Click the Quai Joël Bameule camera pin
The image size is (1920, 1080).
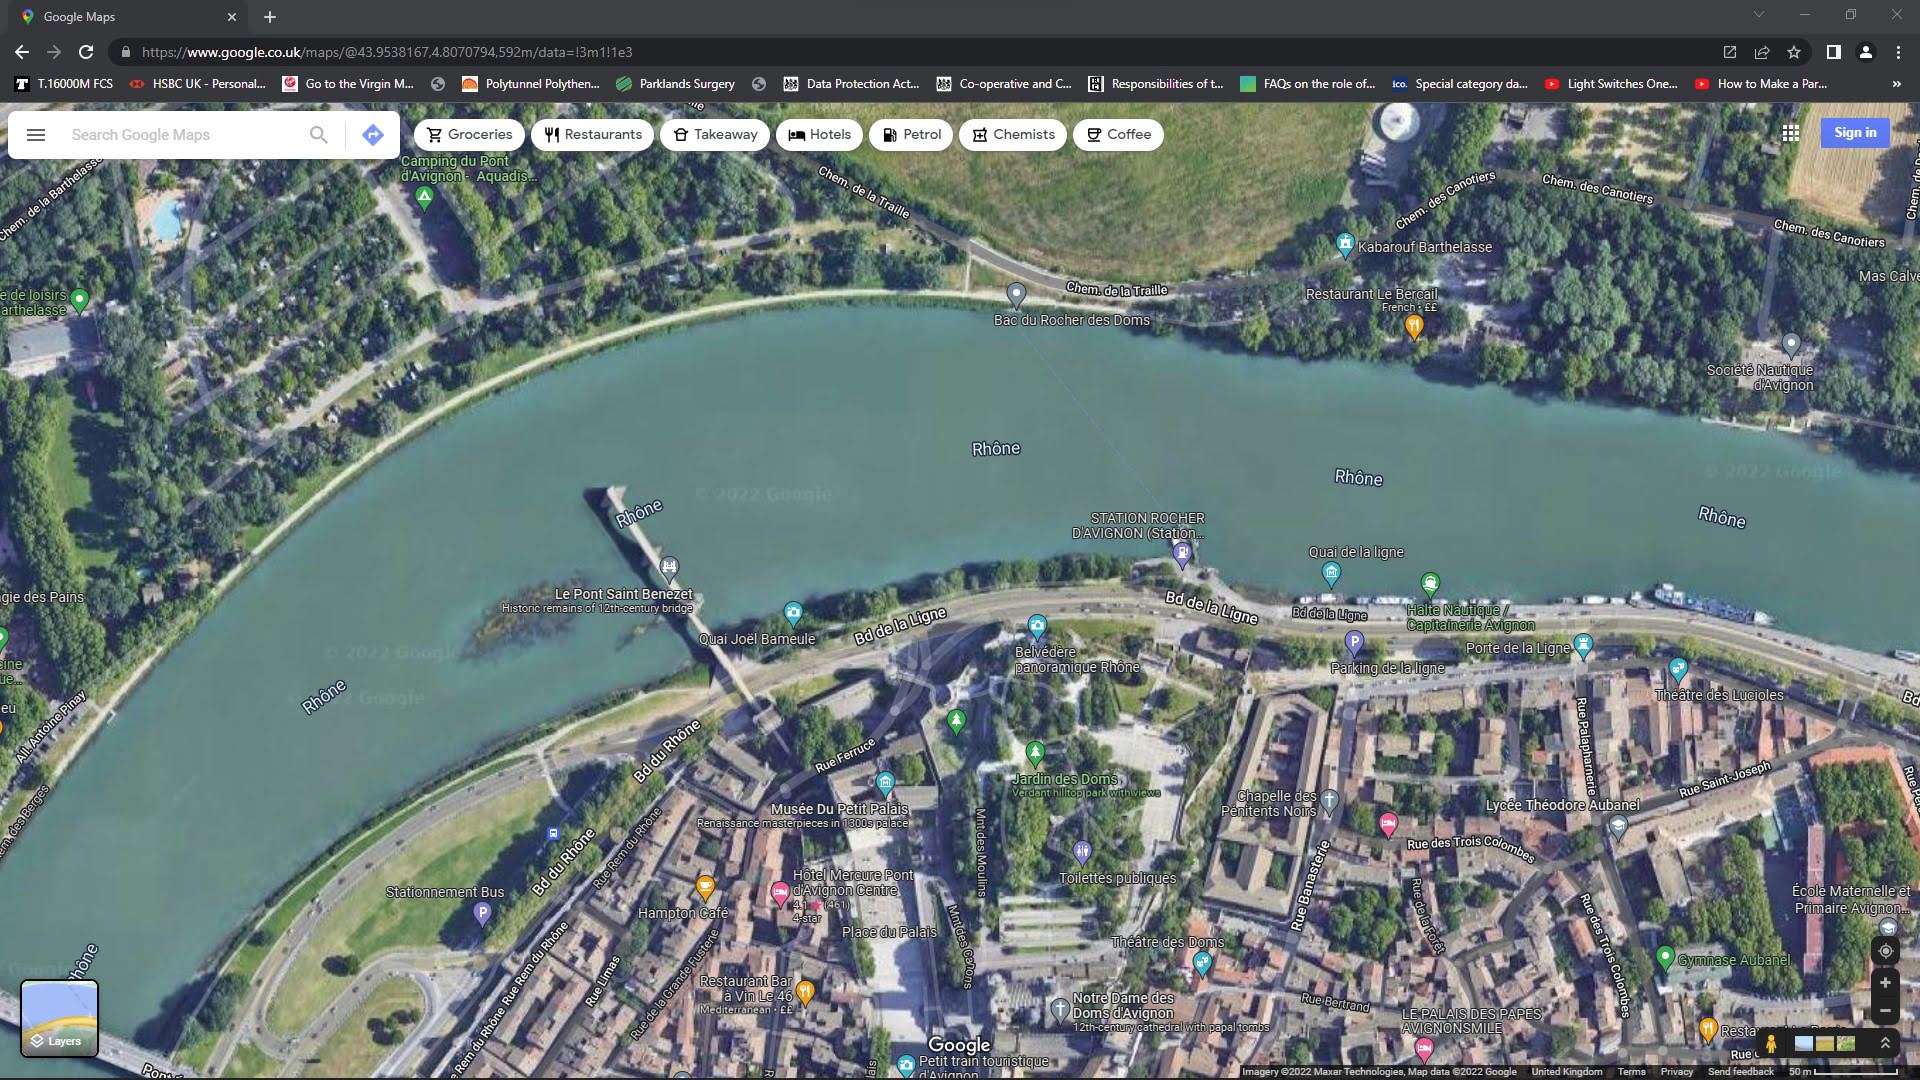tap(793, 612)
